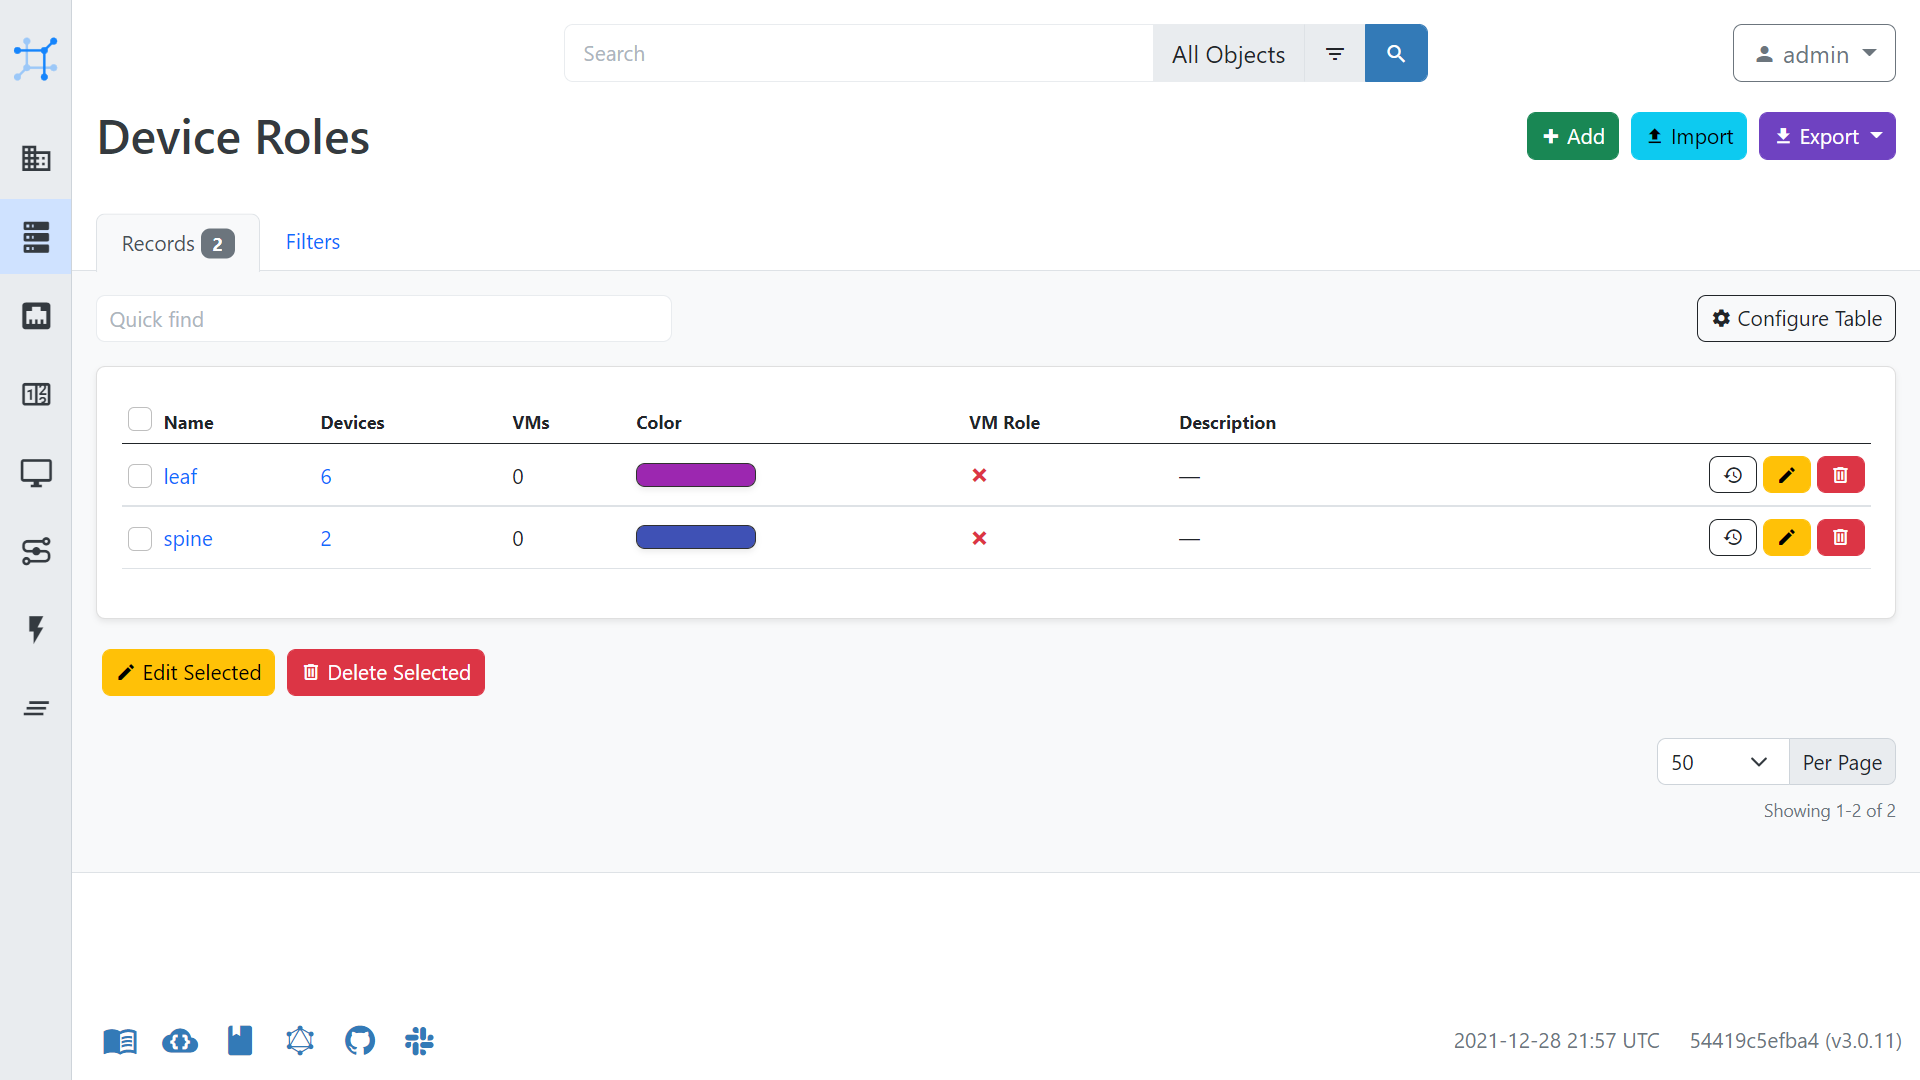This screenshot has width=1920, height=1080.
Task: Toggle the select-all header checkbox
Action: pos(140,420)
